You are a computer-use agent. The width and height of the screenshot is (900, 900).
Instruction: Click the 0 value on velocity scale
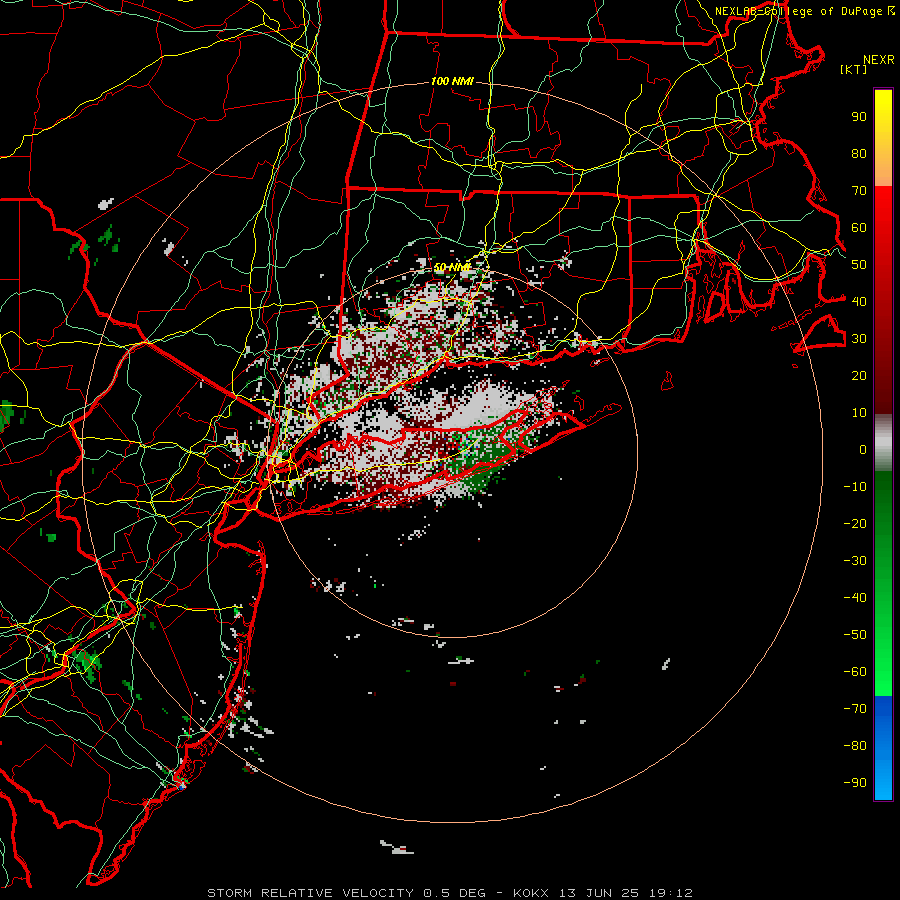(863, 449)
